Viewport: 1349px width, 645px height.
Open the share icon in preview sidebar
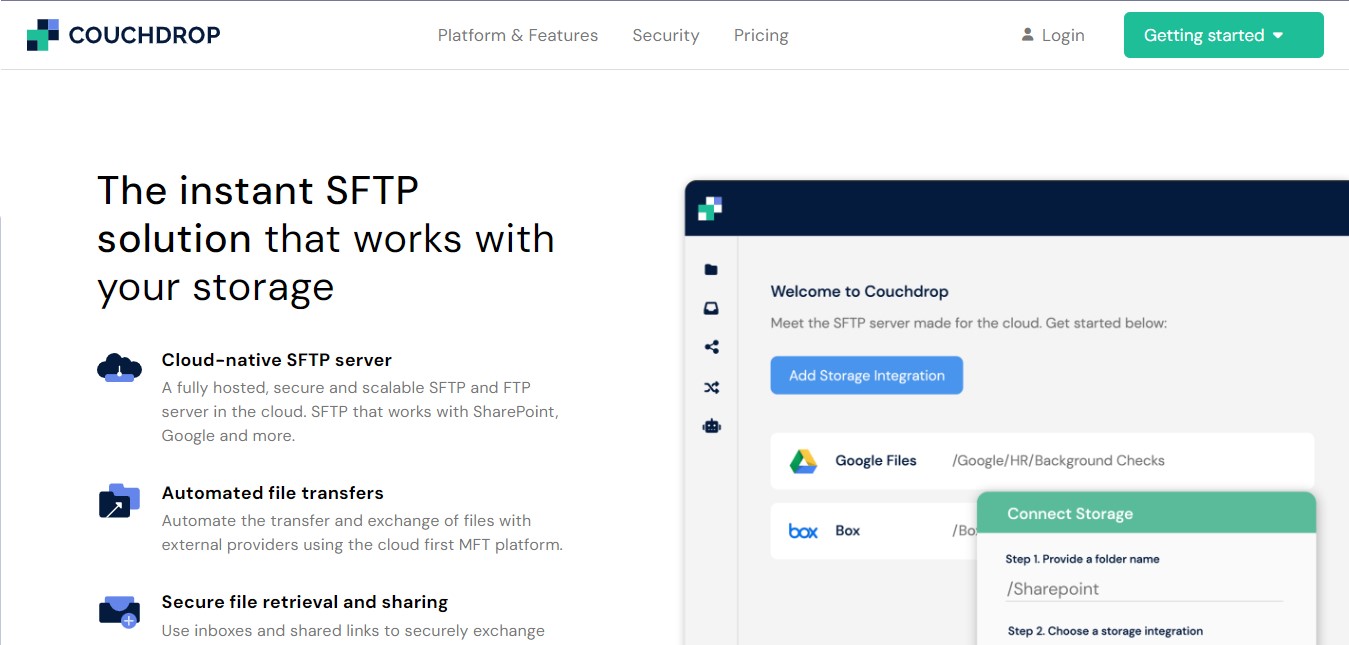pos(711,348)
